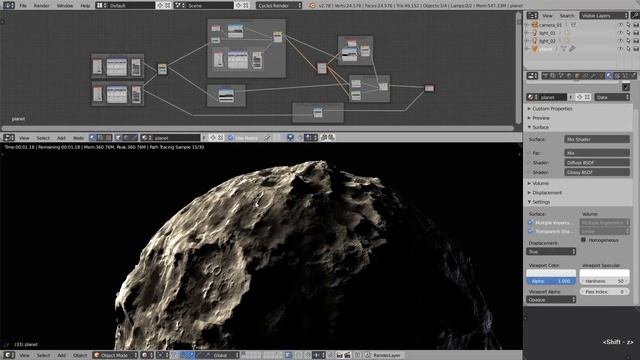Click the Diffuse BSDF shader button
640x360 pixels.
pyautogui.click(x=597, y=162)
